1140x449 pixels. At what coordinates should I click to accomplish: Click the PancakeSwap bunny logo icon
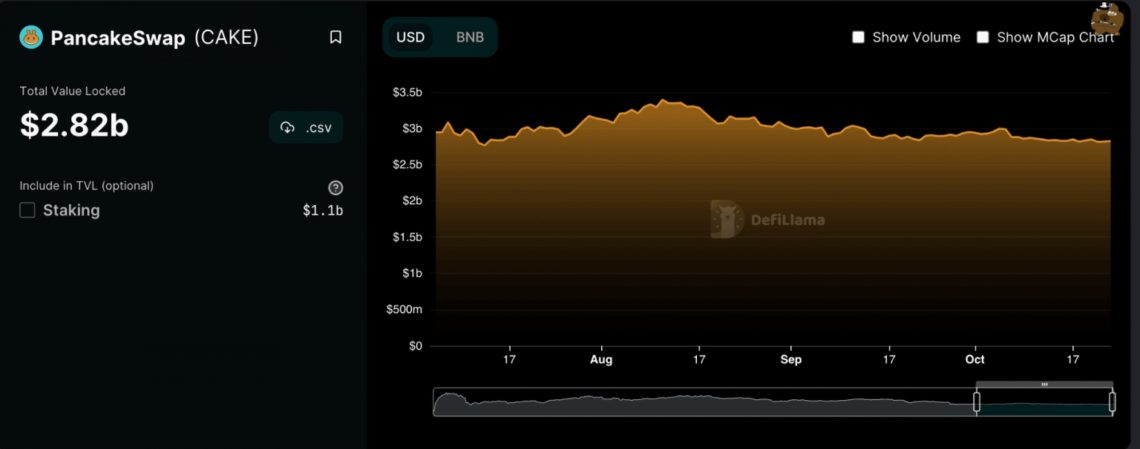31,37
